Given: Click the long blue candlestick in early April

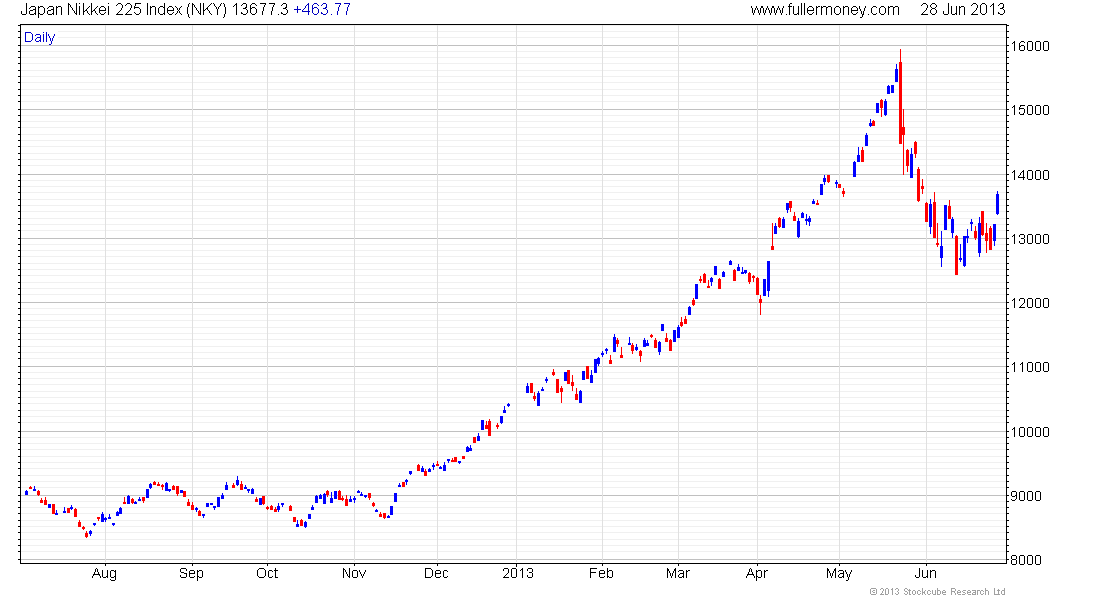Looking at the screenshot, I should click(768, 277).
